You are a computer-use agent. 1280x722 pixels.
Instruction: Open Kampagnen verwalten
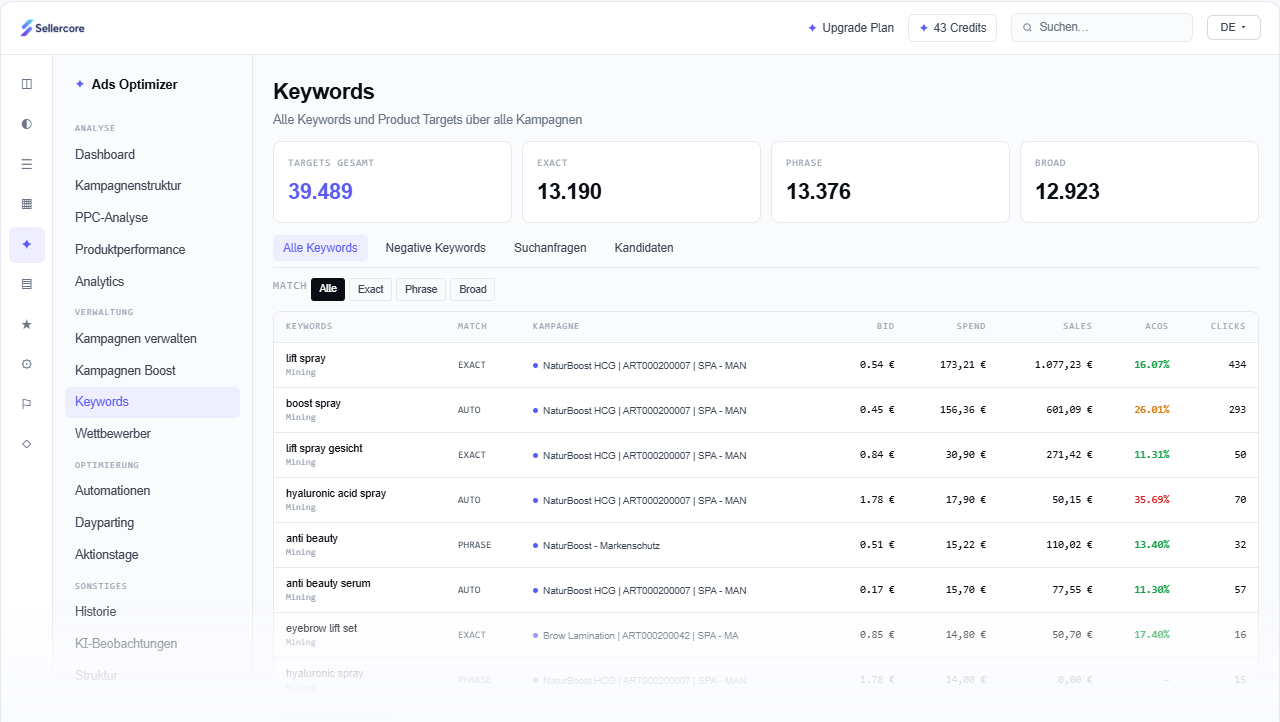(152, 339)
